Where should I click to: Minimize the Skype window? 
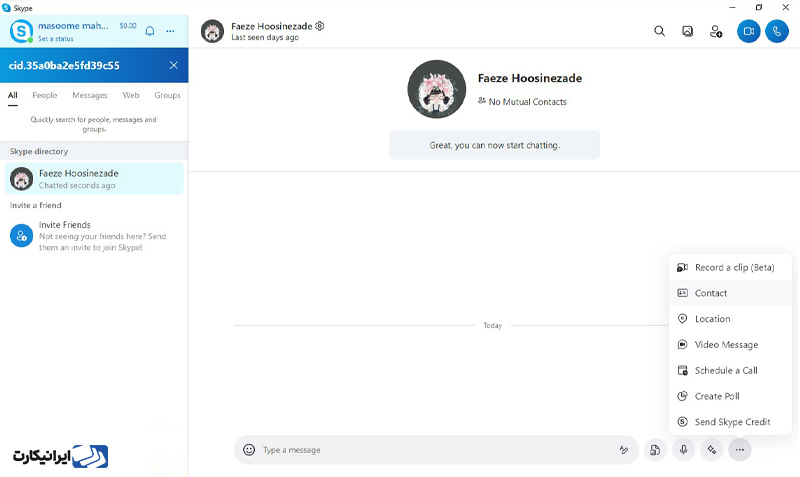[732, 7]
